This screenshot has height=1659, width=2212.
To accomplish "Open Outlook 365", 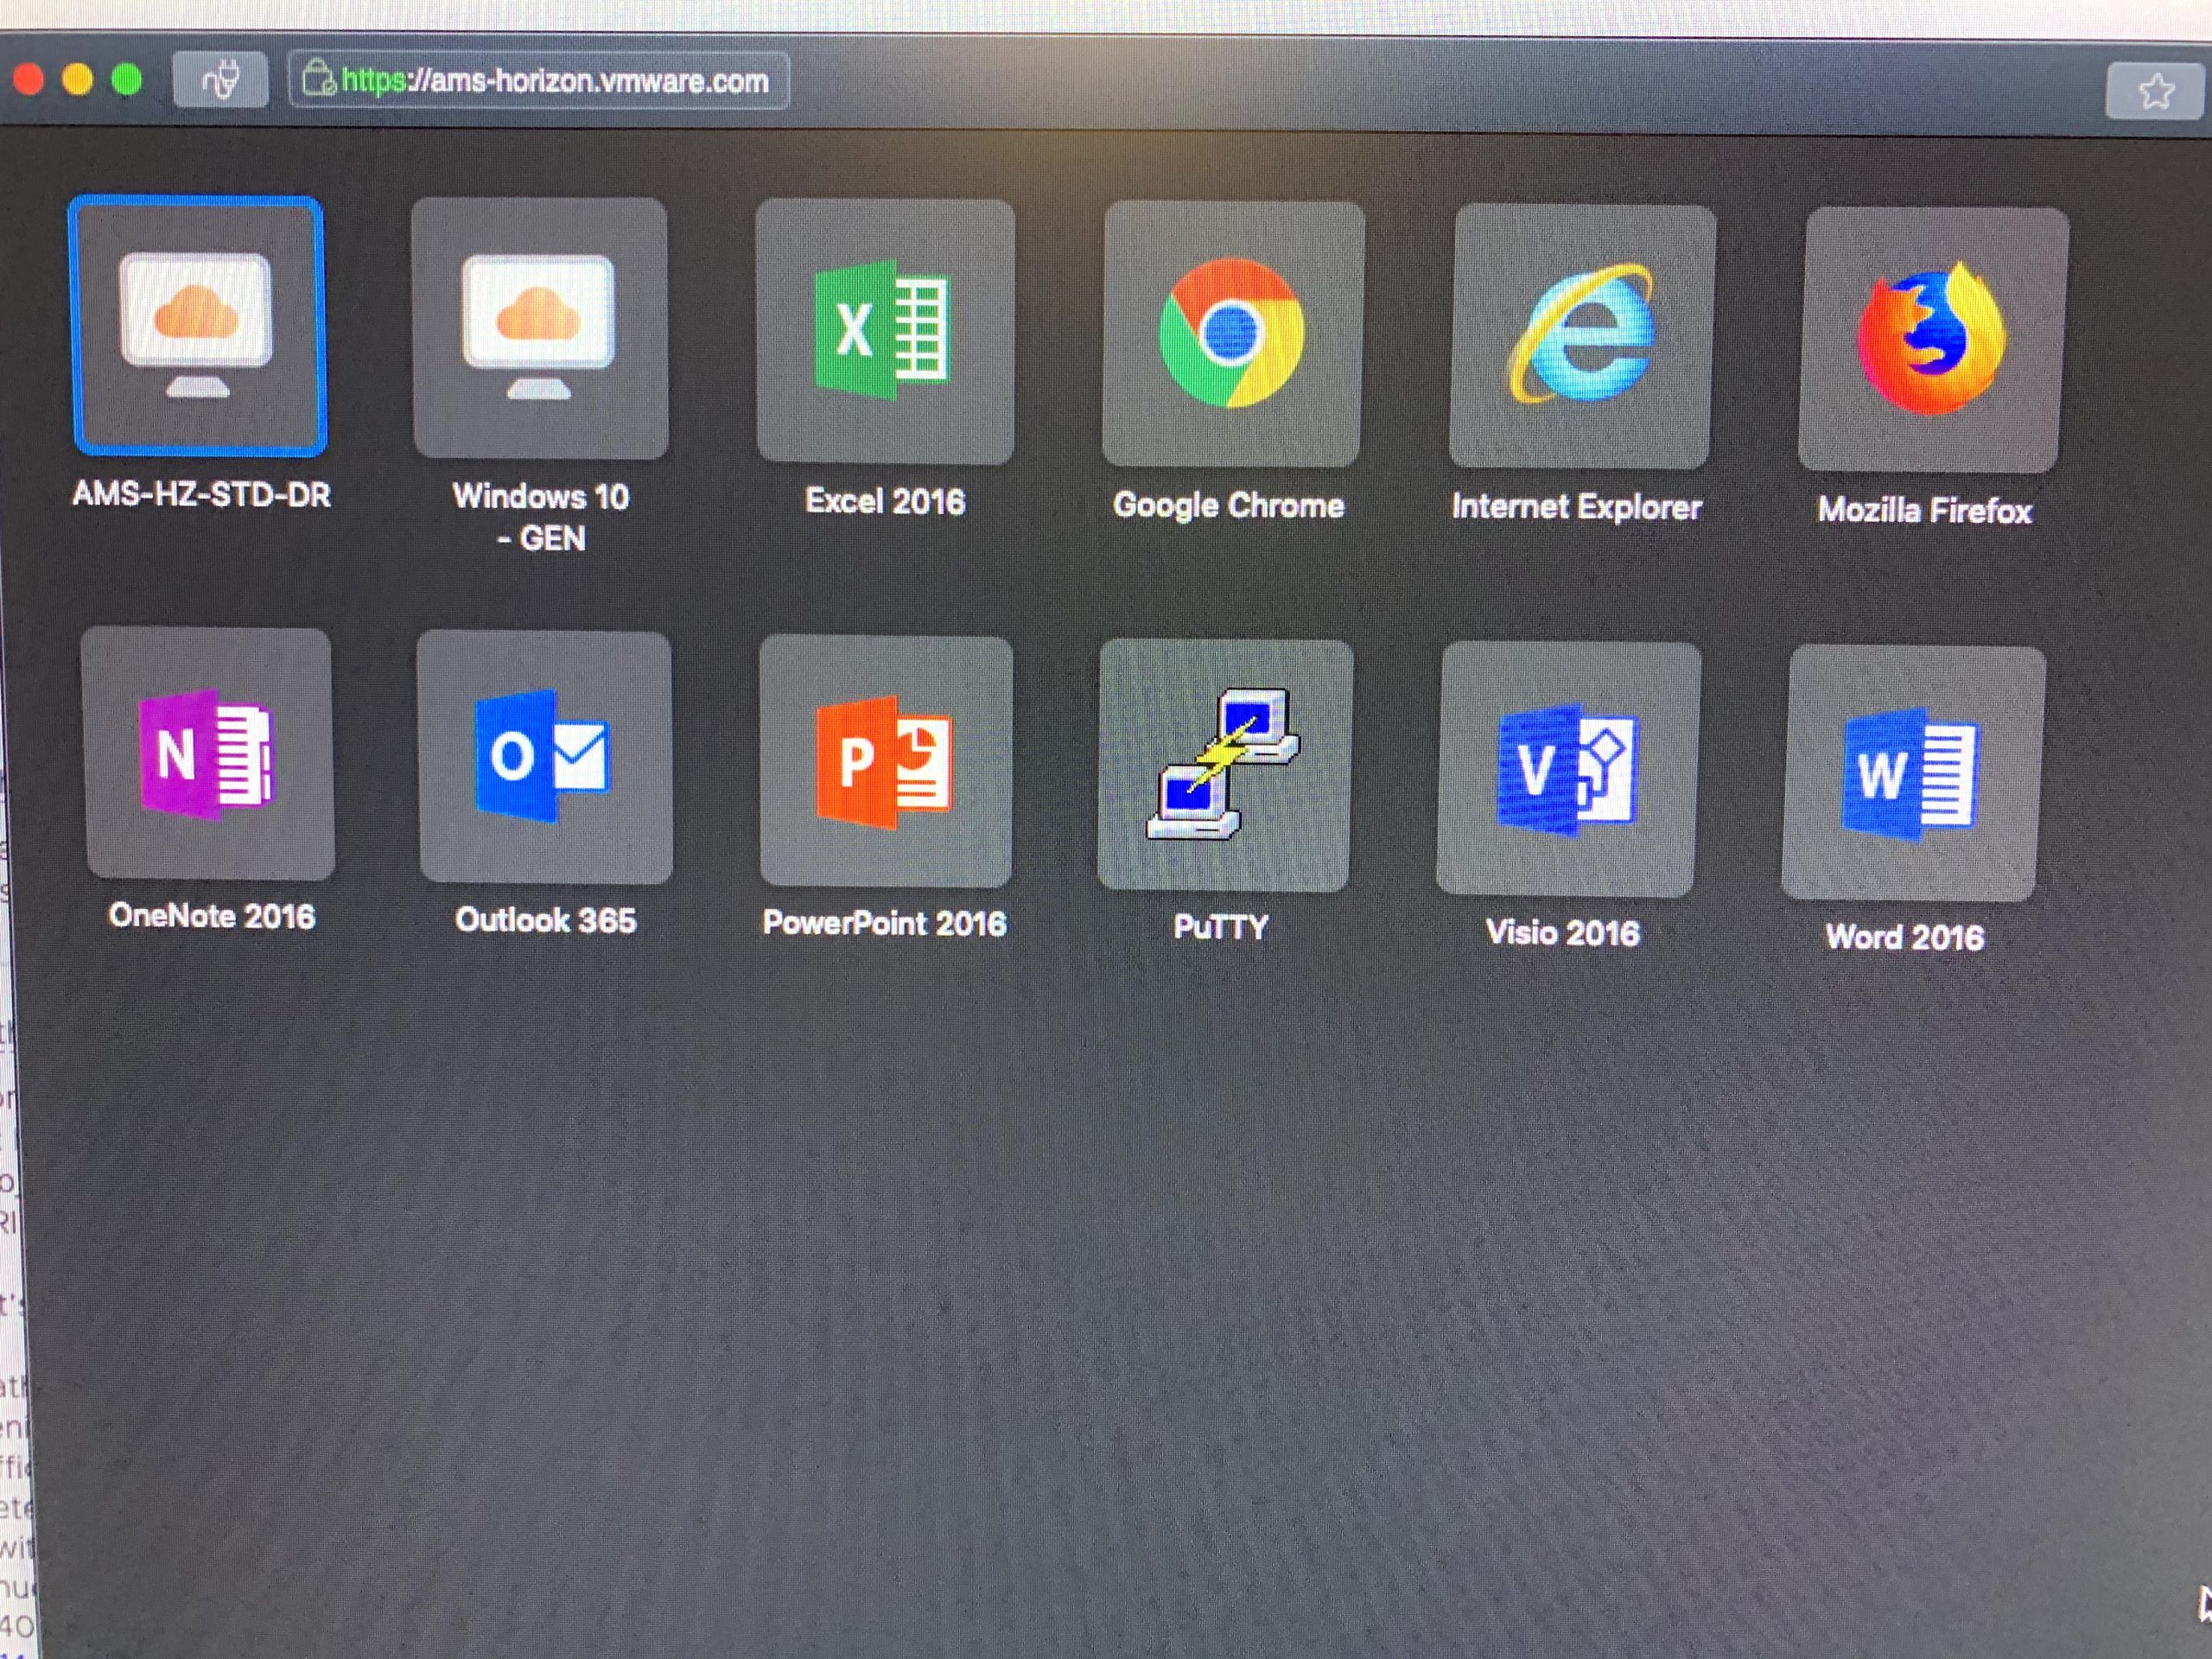I will (x=545, y=757).
